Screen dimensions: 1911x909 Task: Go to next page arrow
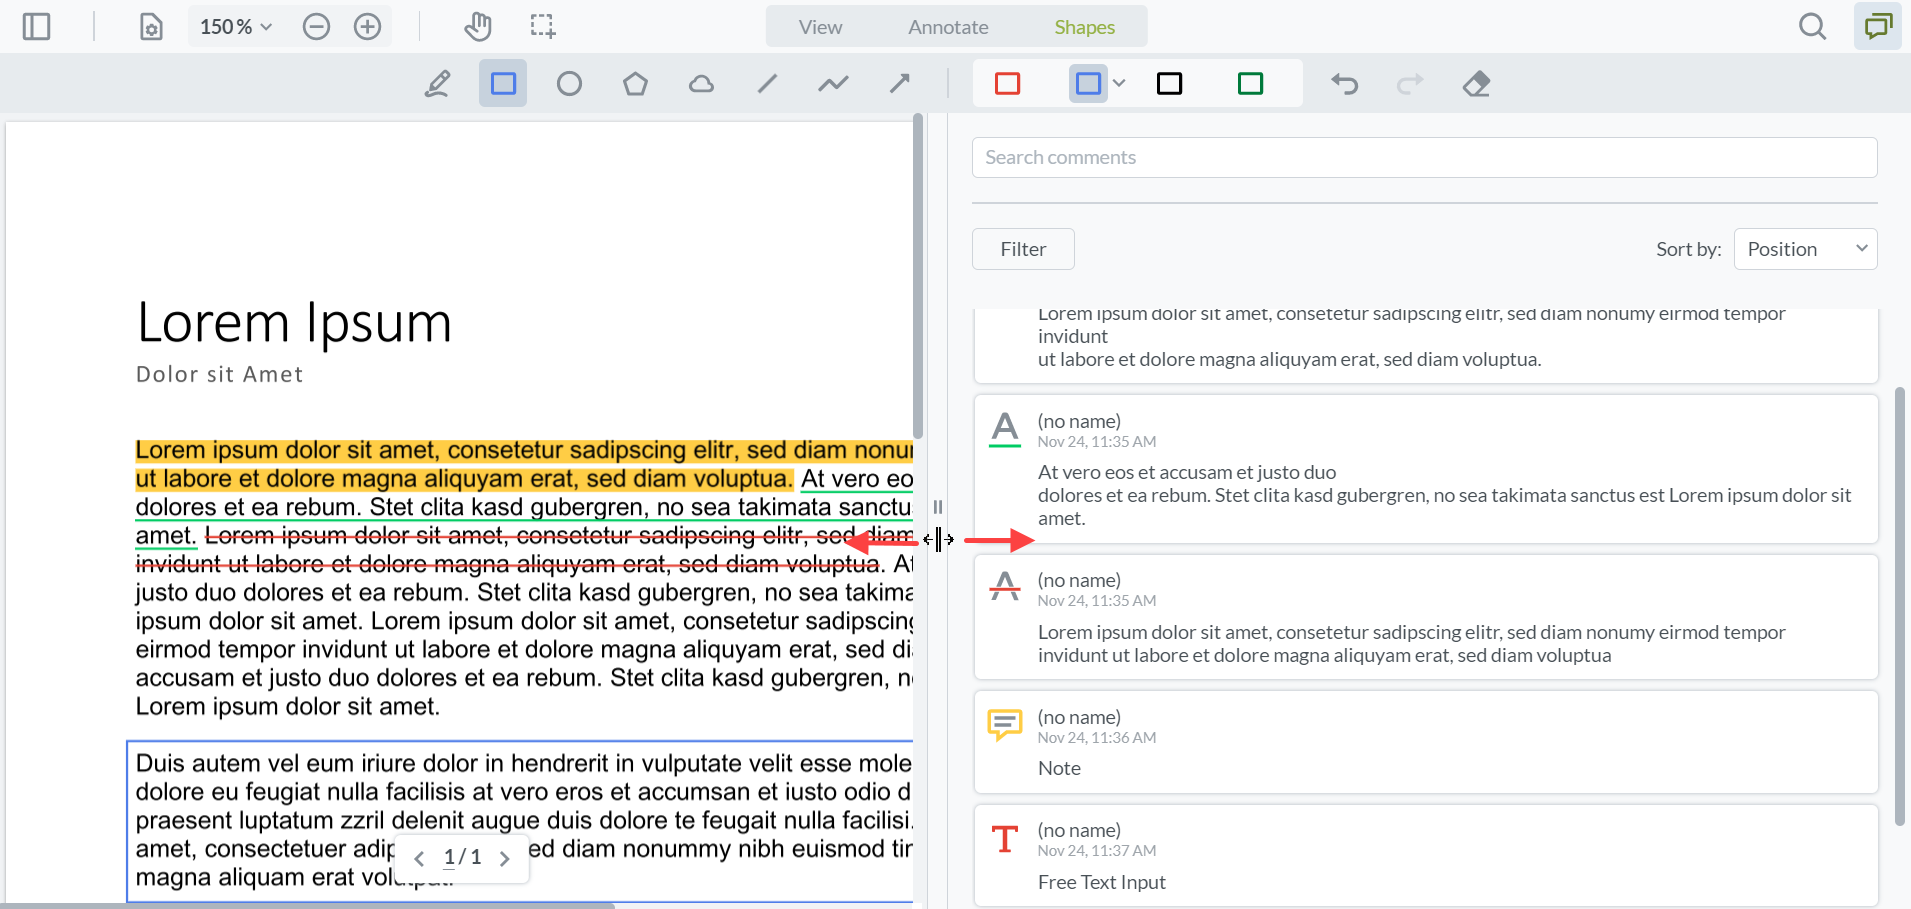click(x=504, y=858)
